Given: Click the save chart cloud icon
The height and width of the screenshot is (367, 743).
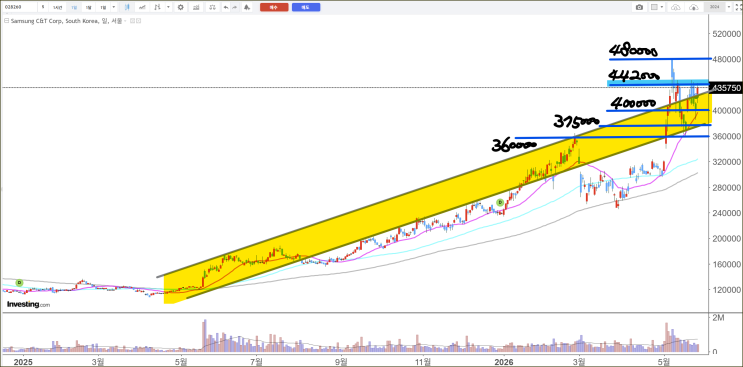Looking at the screenshot, I should coord(694,8).
